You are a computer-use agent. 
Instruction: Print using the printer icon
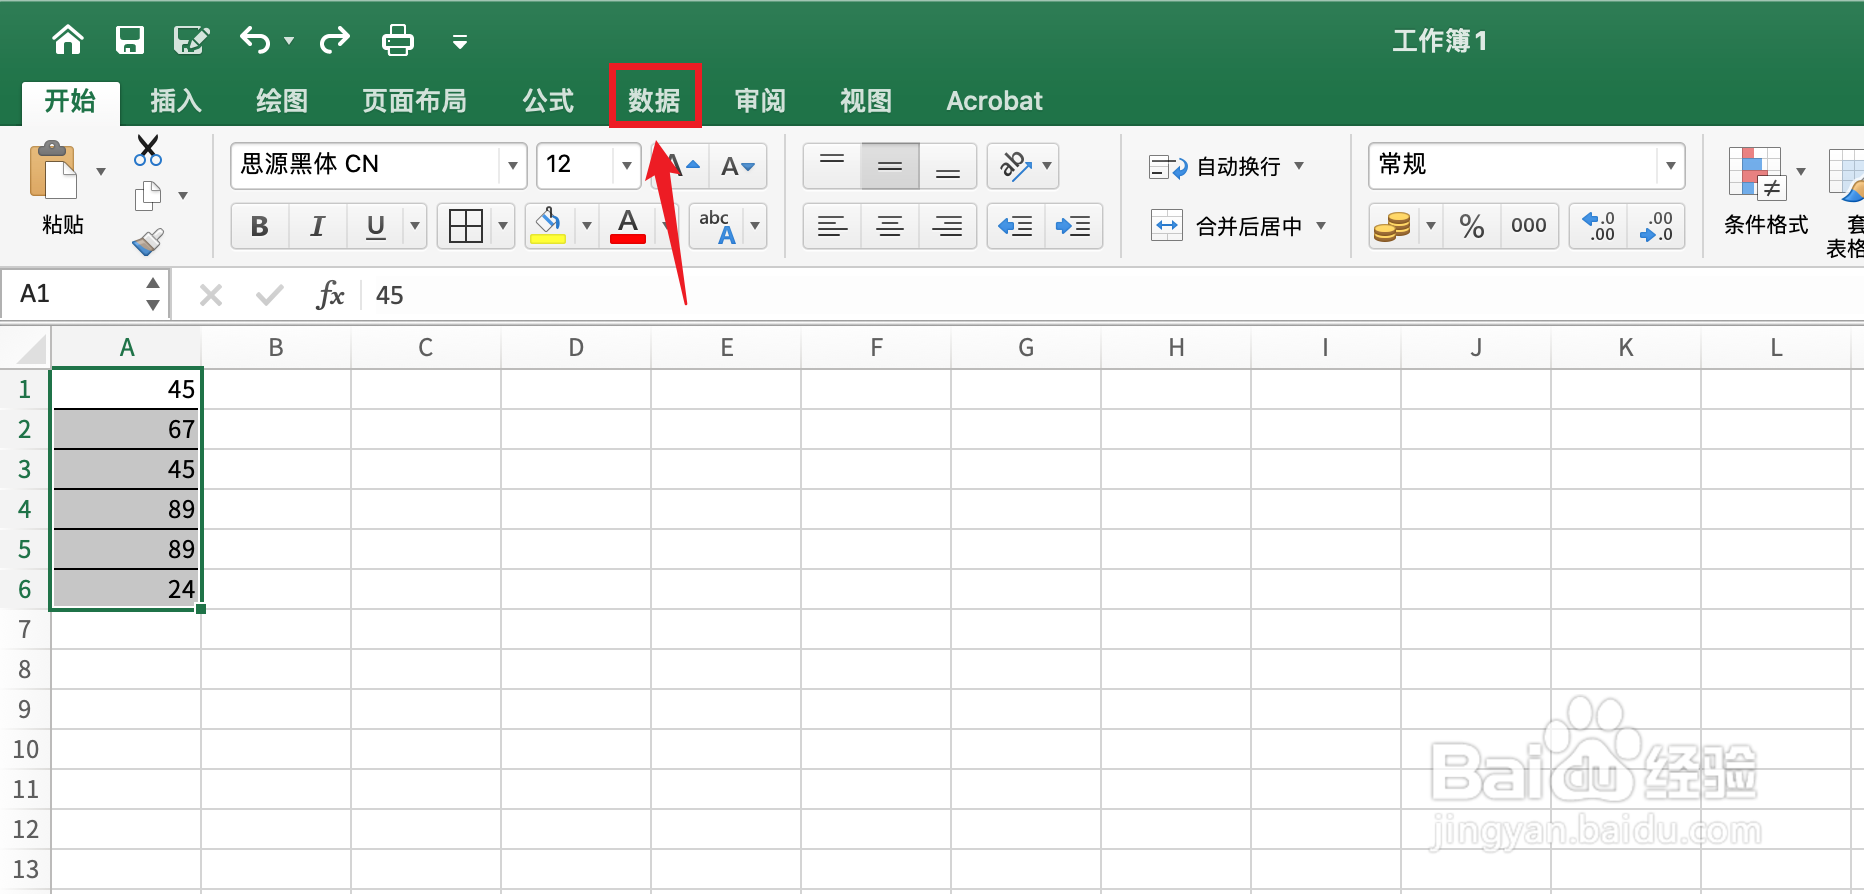(398, 40)
